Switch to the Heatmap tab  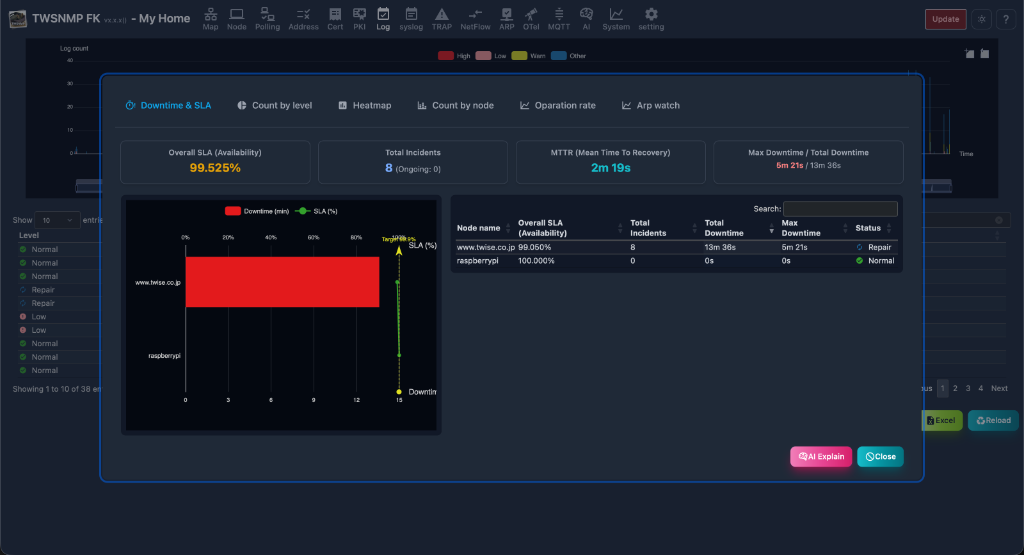[x=364, y=105]
